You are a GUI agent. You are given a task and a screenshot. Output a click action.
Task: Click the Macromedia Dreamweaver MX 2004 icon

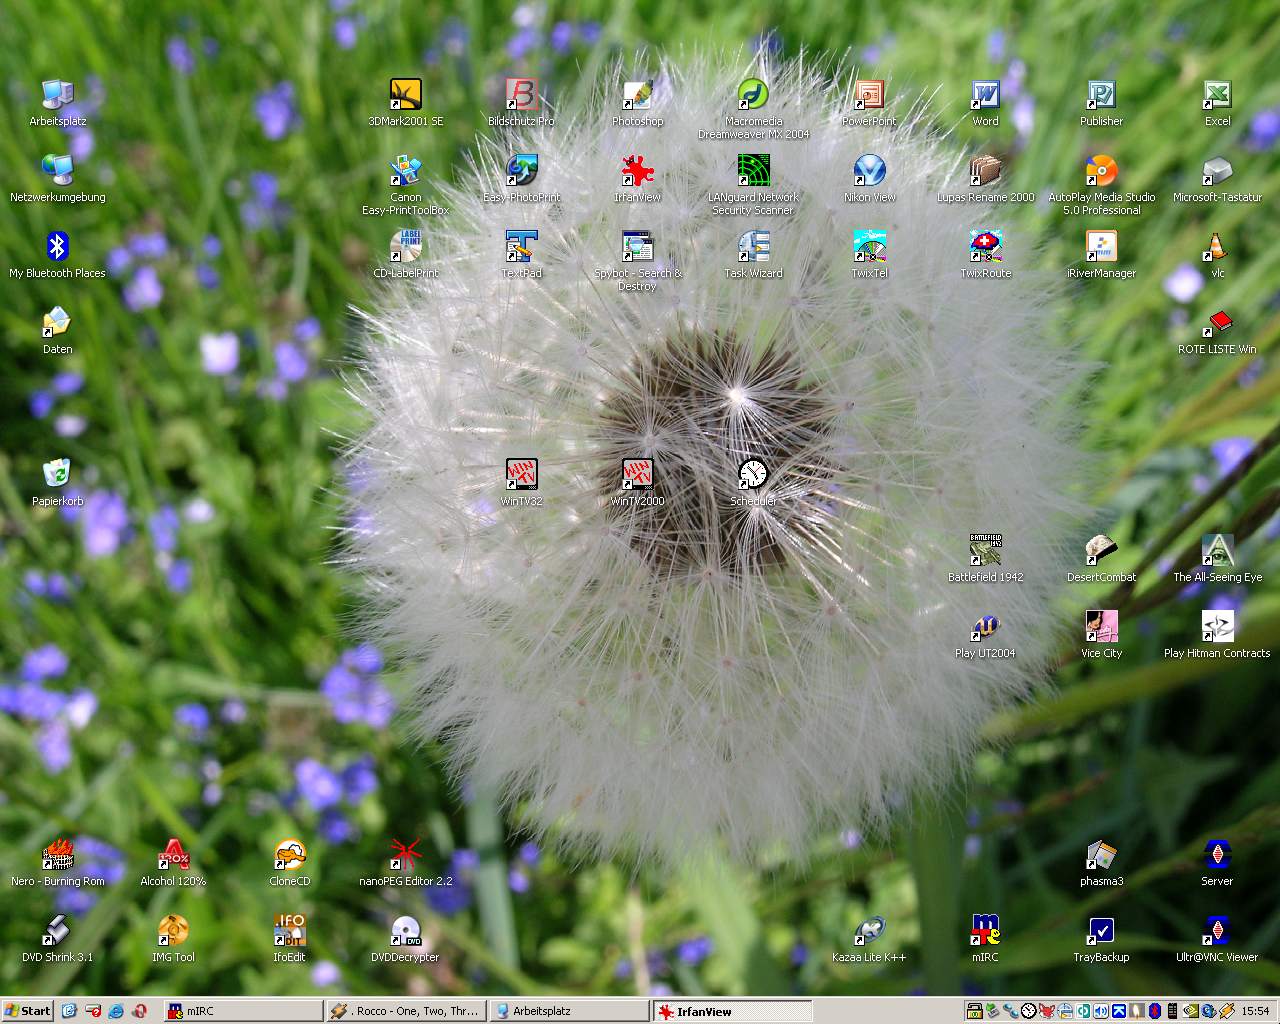pyautogui.click(x=753, y=96)
